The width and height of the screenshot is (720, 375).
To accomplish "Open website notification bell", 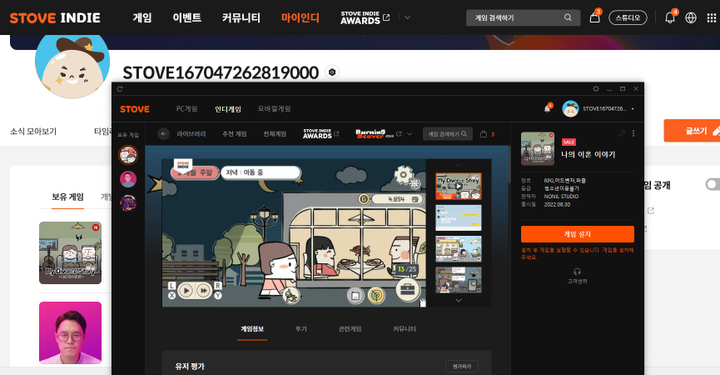I will (670, 18).
